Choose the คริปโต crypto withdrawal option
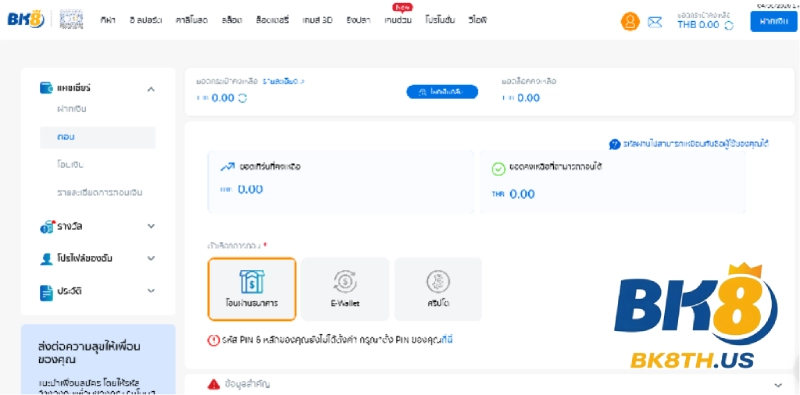The width and height of the screenshot is (800, 395). pyautogui.click(x=438, y=289)
